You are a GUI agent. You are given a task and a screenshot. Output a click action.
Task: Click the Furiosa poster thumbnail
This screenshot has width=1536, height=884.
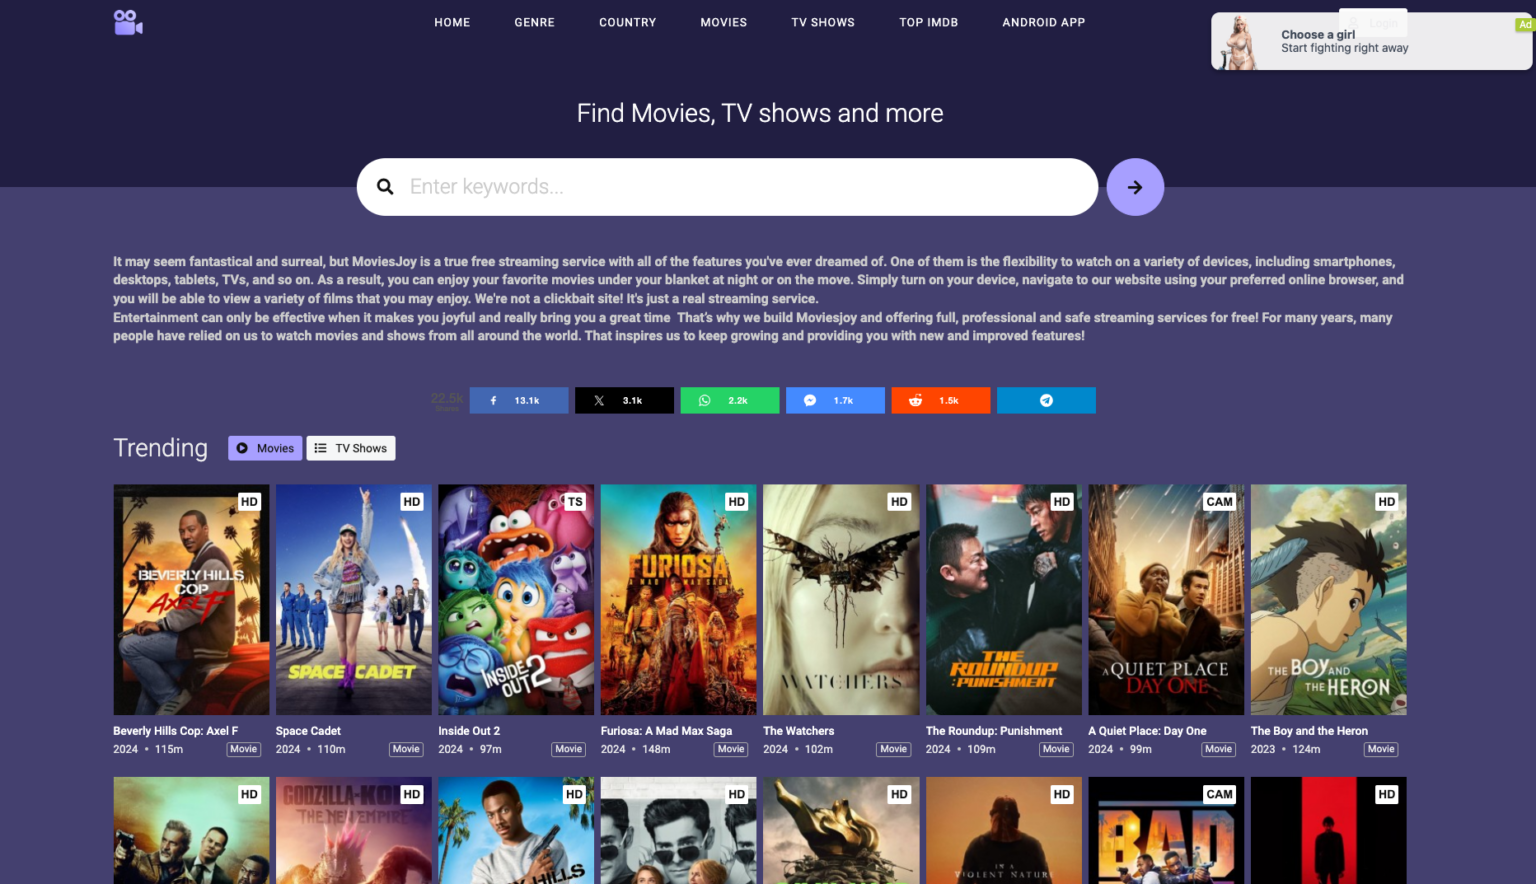click(x=679, y=600)
